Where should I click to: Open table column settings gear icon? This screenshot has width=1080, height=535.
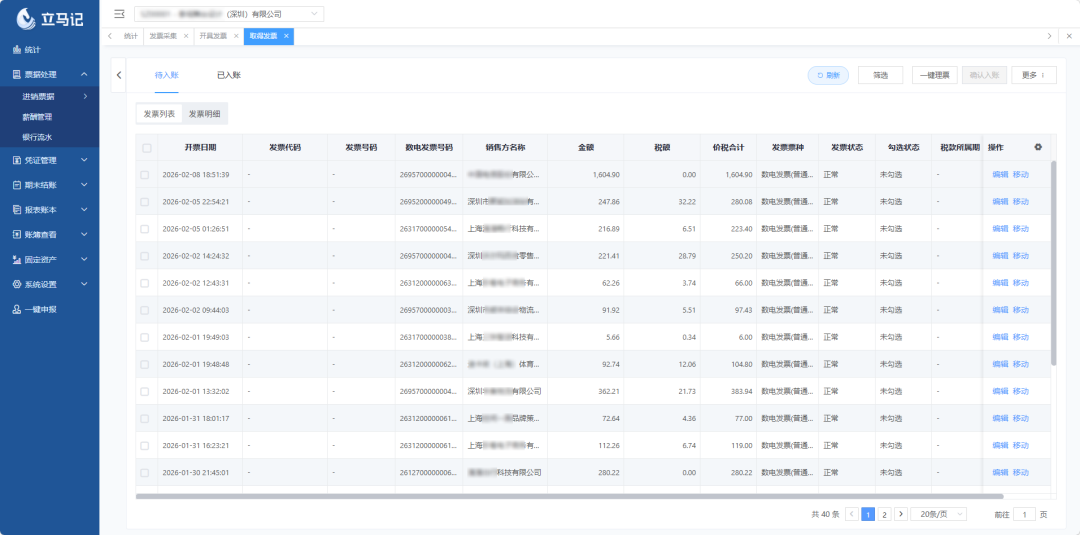point(1038,147)
